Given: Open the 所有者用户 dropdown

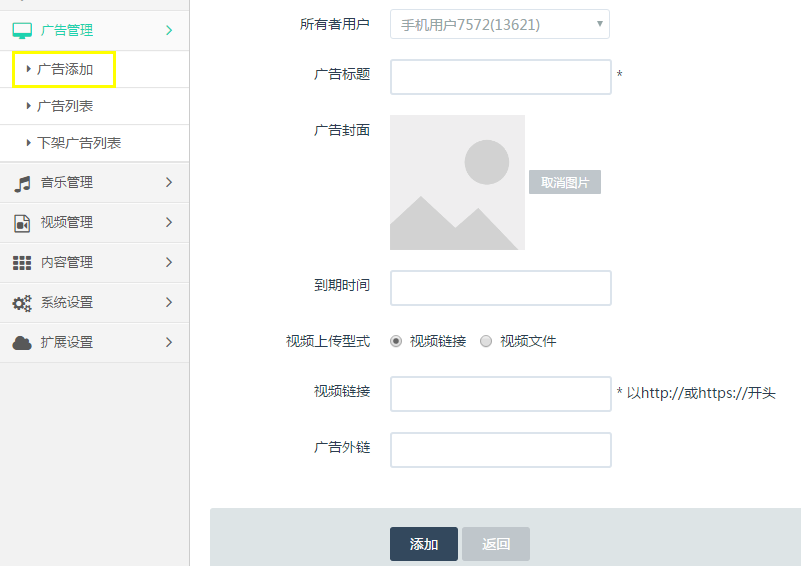Looking at the screenshot, I should point(499,24).
